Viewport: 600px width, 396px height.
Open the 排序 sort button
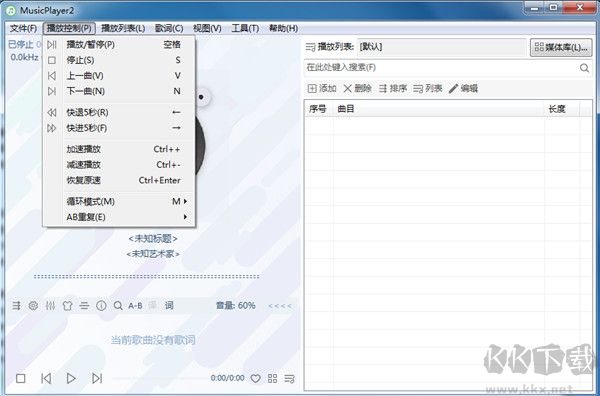393,89
